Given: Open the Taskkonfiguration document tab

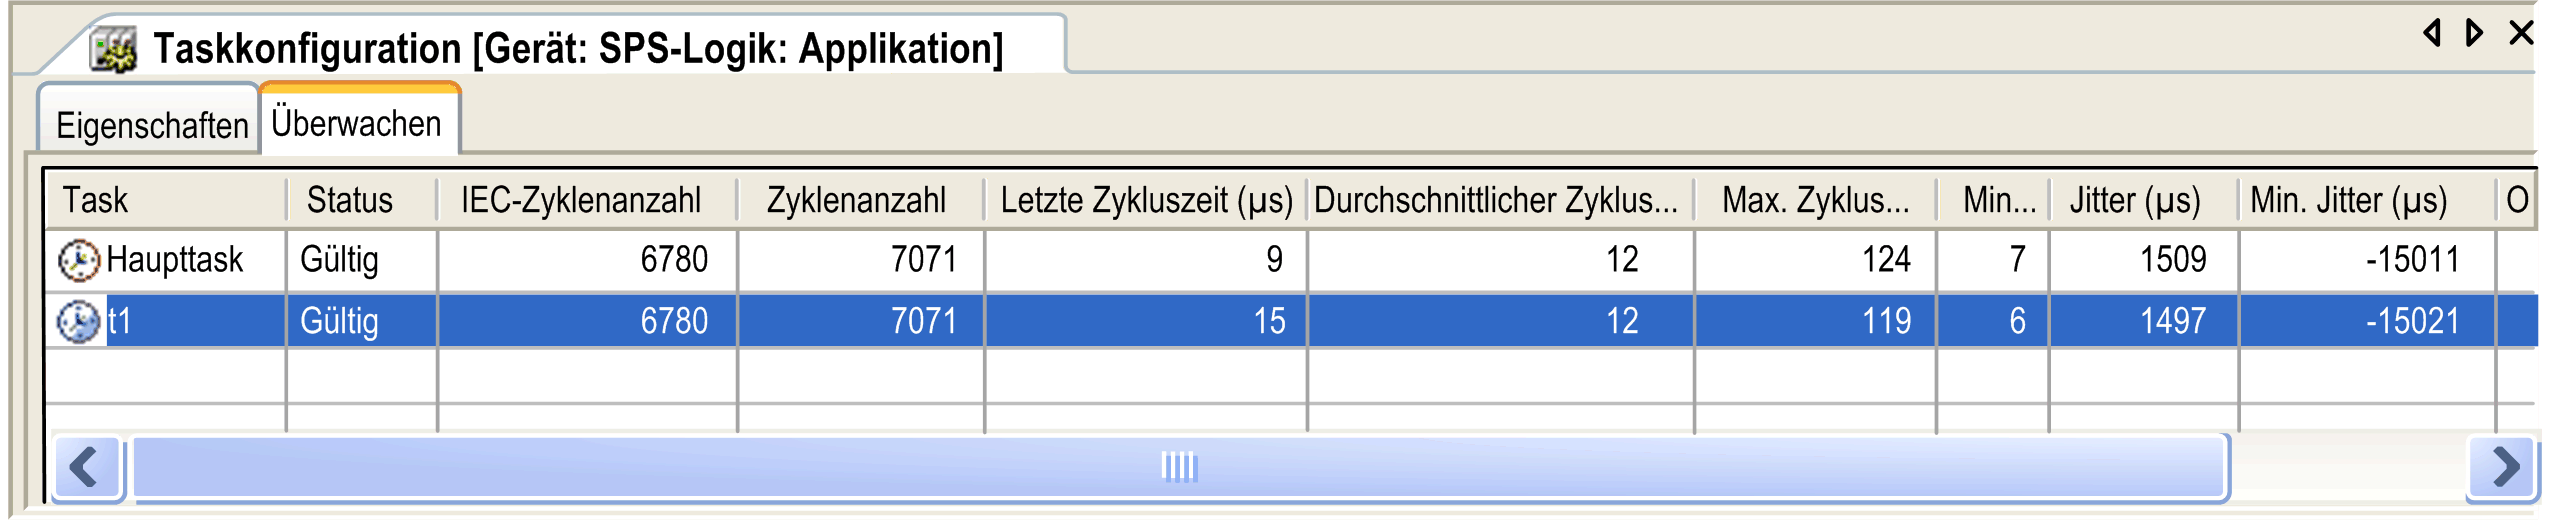Looking at the screenshot, I should click(x=578, y=48).
